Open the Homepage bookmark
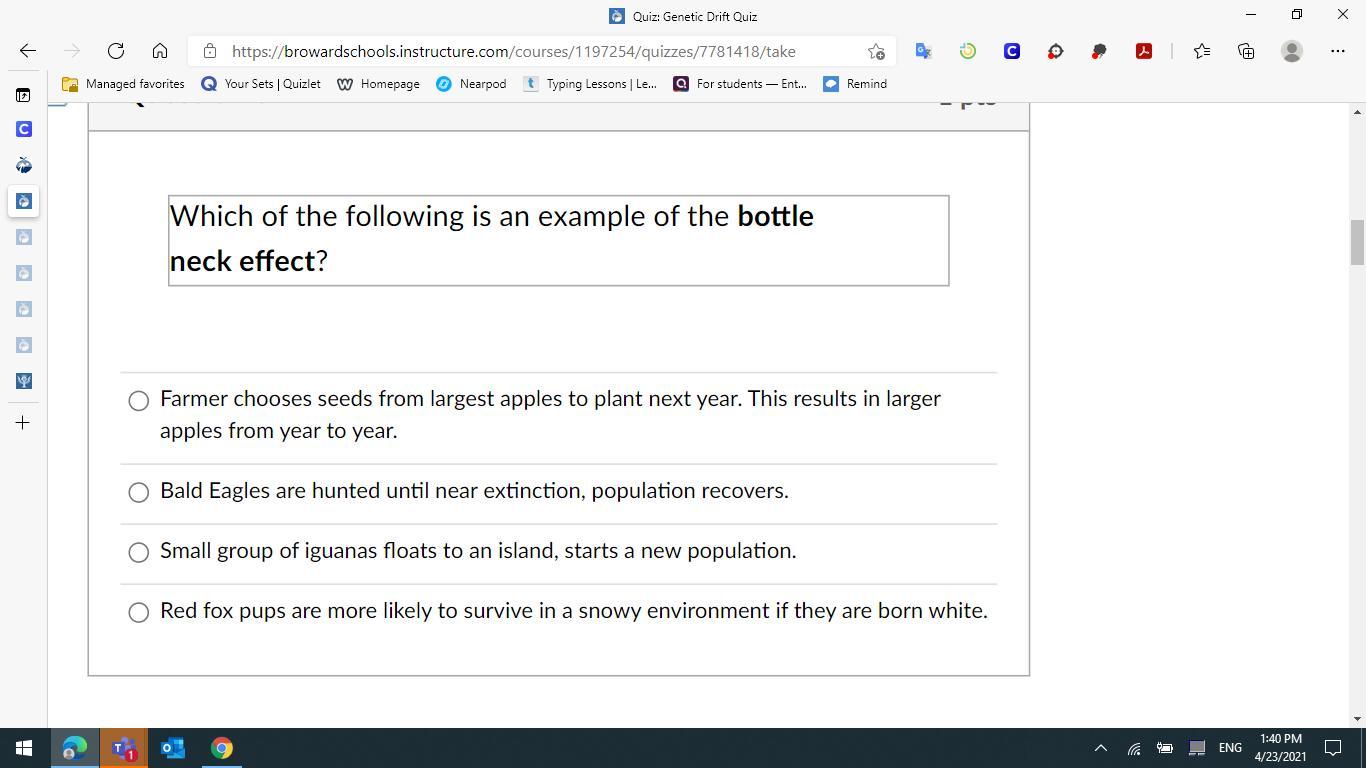This screenshot has height=768, width=1366. [x=378, y=84]
